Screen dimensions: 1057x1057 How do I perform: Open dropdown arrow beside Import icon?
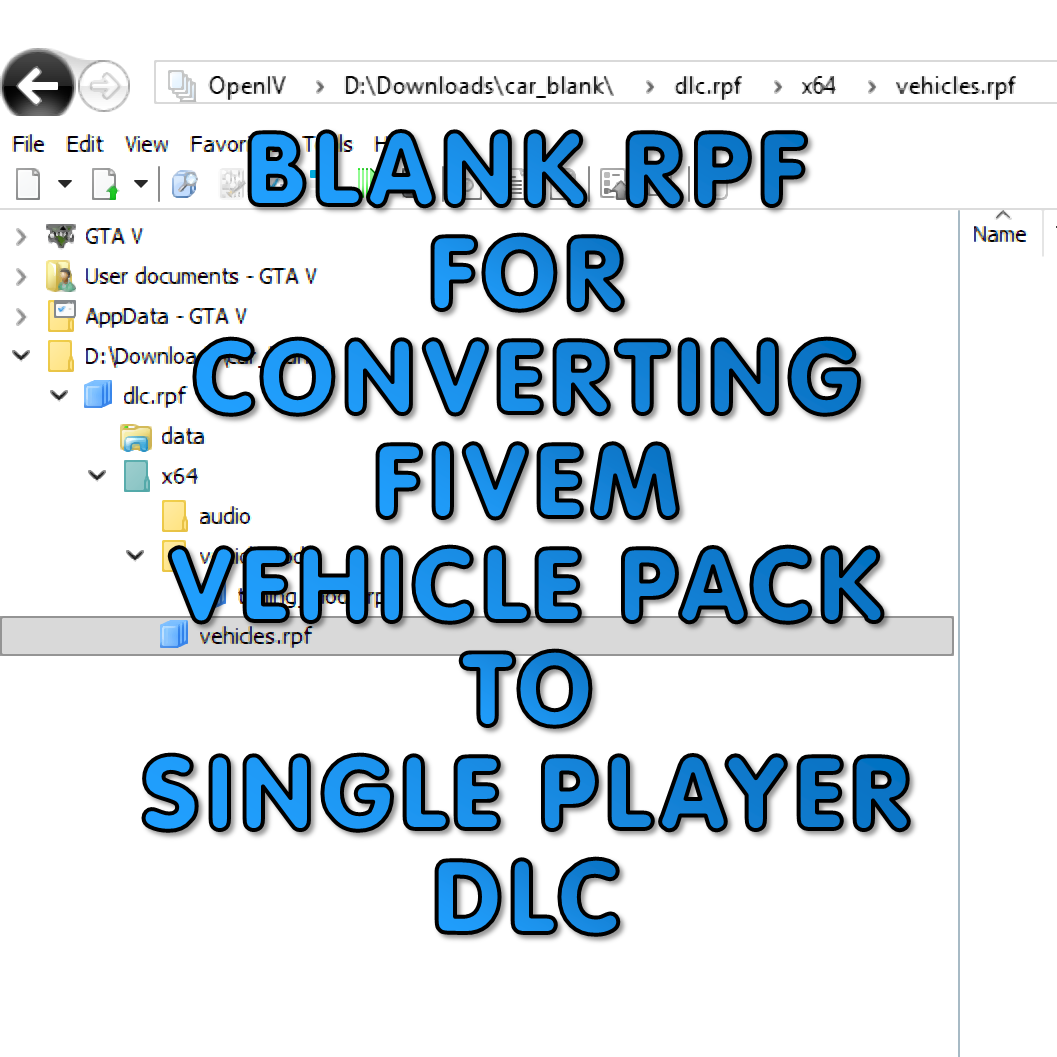141,184
